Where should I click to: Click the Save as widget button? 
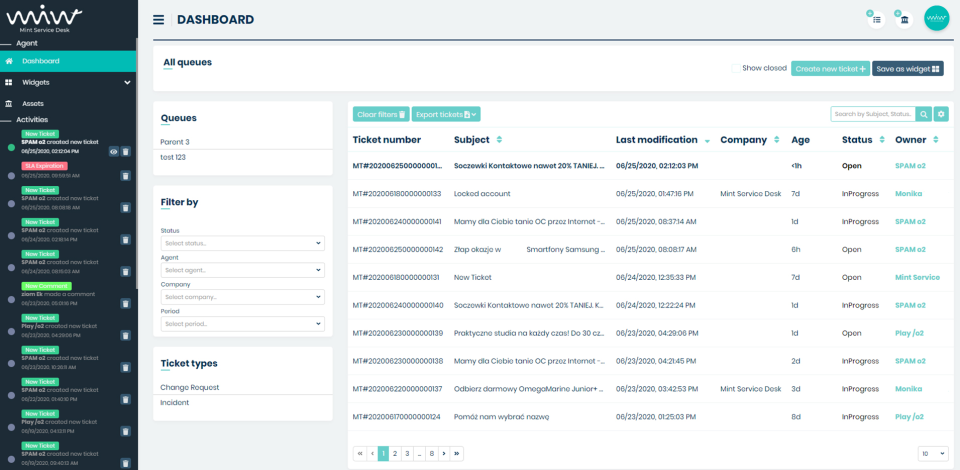[907, 69]
